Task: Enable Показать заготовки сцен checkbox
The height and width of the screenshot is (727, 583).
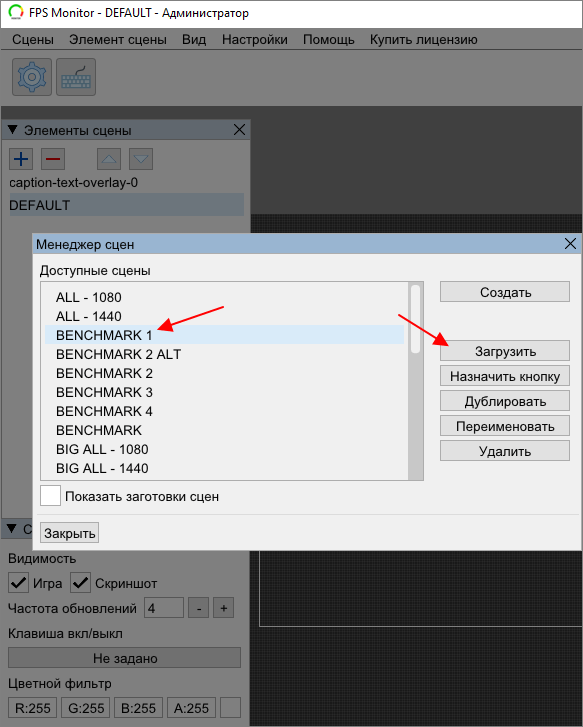Action: tap(51, 496)
